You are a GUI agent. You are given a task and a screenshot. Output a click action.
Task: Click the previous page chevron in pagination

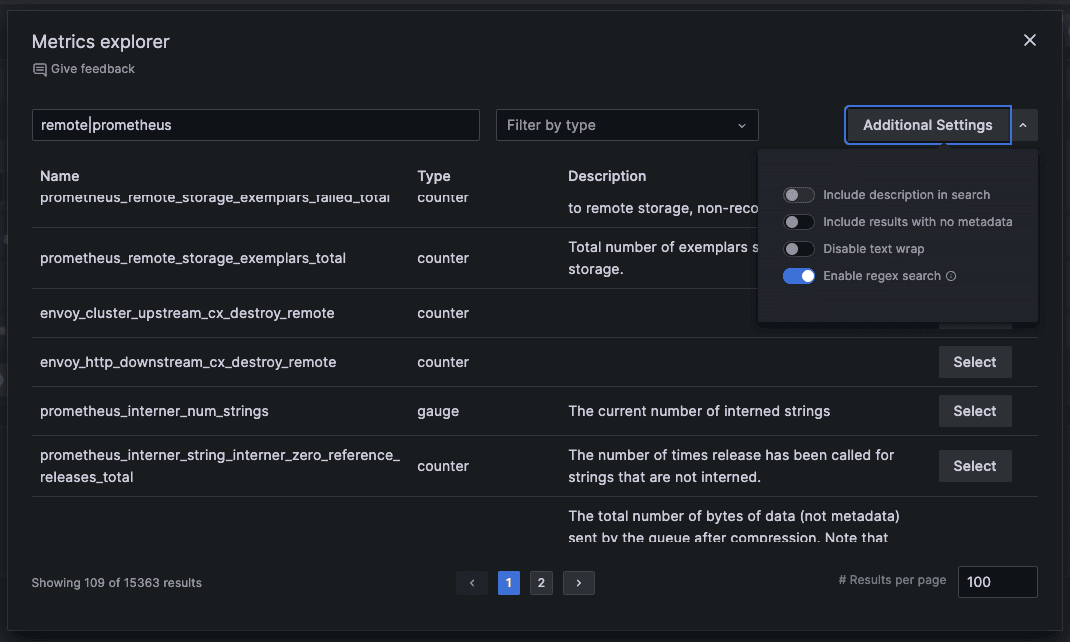[472, 582]
